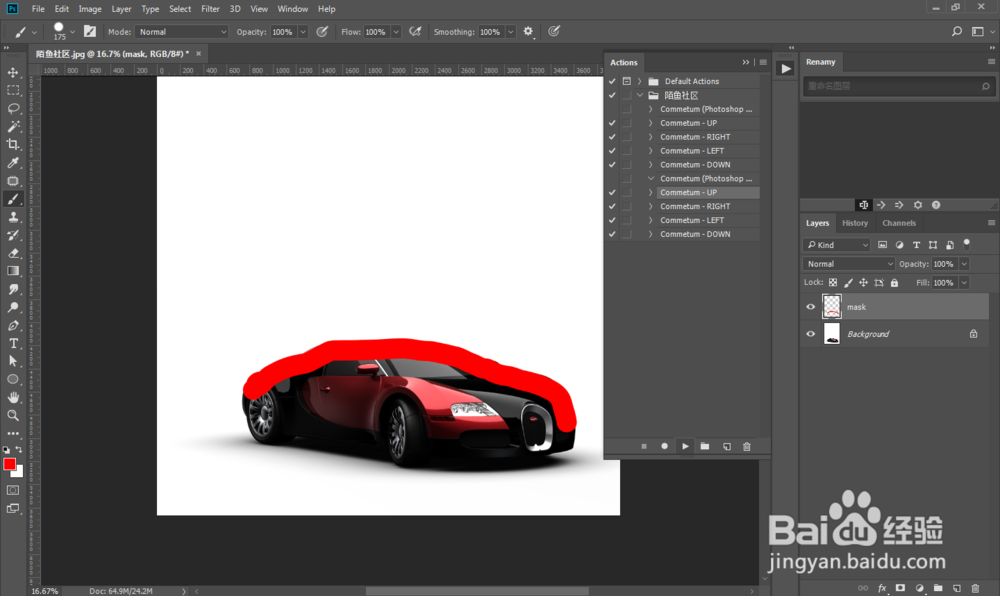Select the Eyedropper tool

tap(14, 163)
